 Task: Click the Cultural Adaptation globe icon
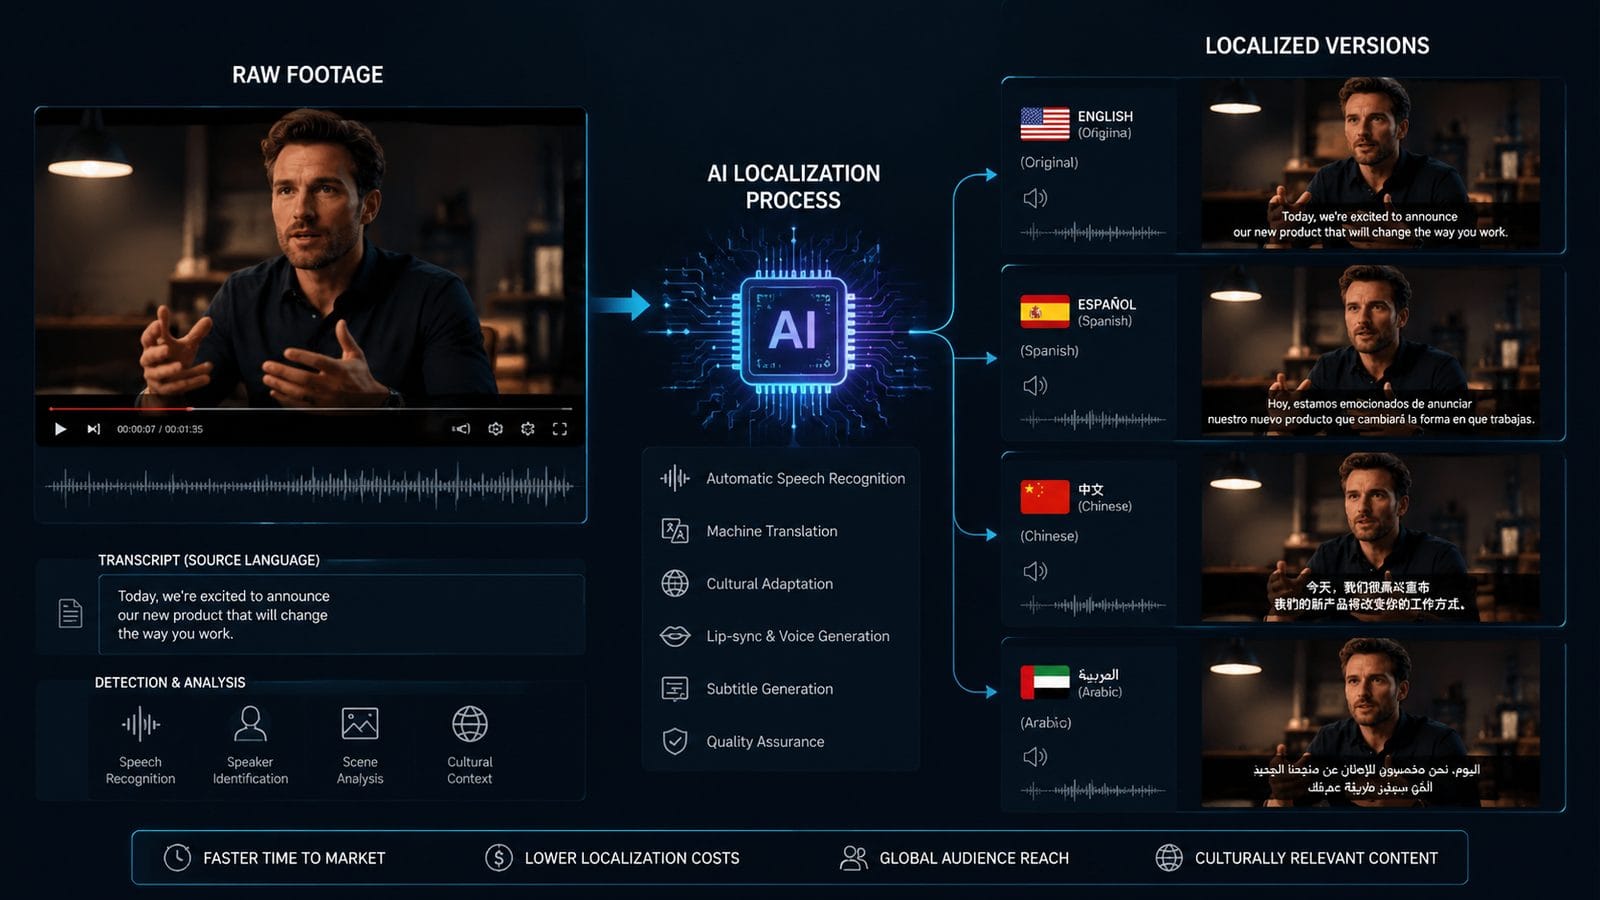tap(675, 583)
